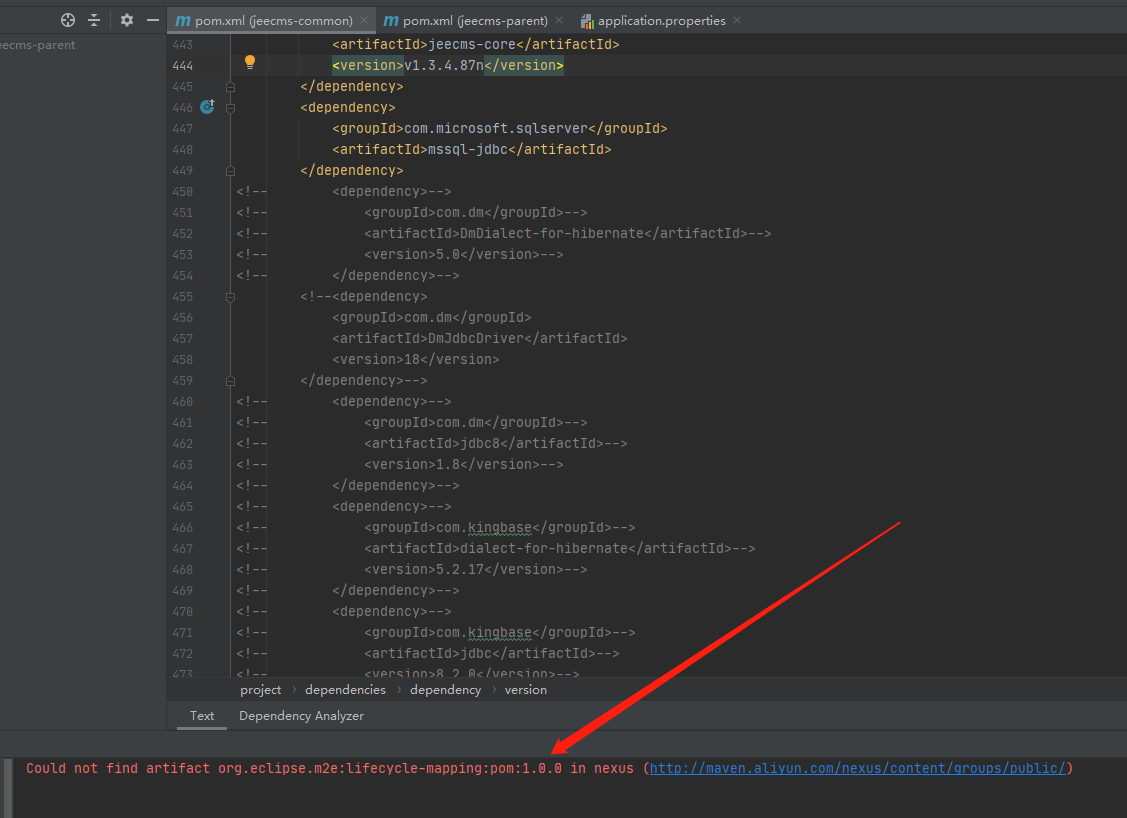1127x818 pixels.
Task: Select the Text tab below editor
Action: pos(202,716)
